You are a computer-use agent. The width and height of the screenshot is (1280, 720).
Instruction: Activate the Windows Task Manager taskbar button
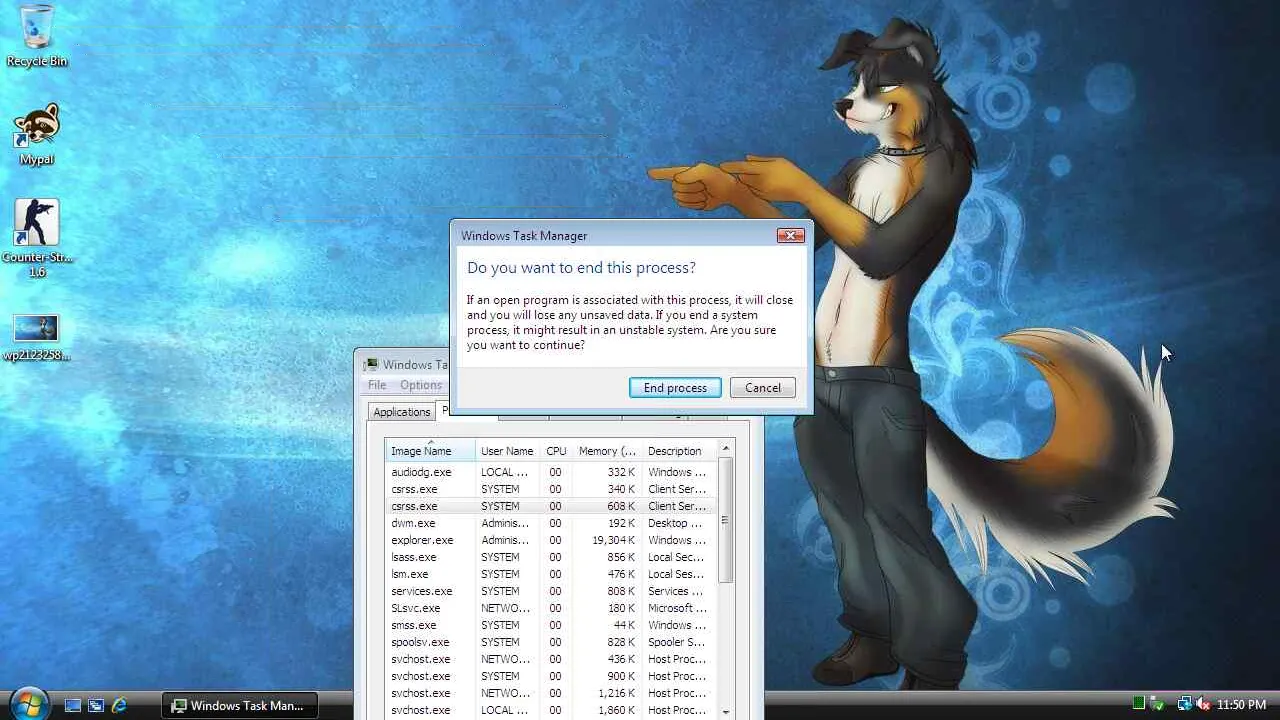240,705
